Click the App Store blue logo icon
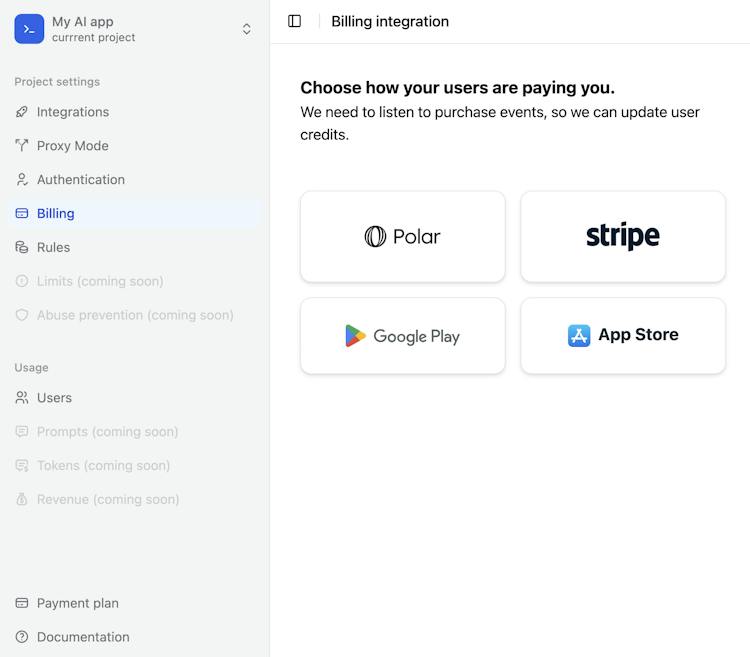750x657 pixels. (579, 336)
